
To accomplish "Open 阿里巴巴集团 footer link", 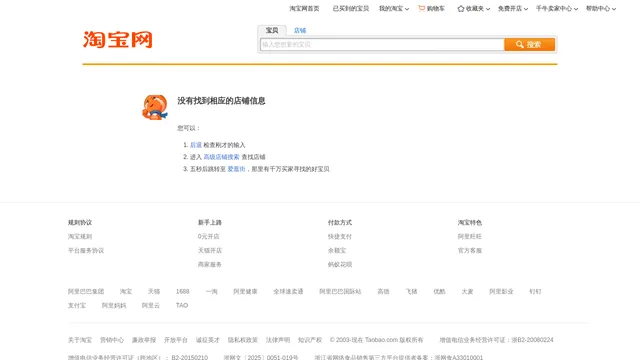I will [x=86, y=291].
